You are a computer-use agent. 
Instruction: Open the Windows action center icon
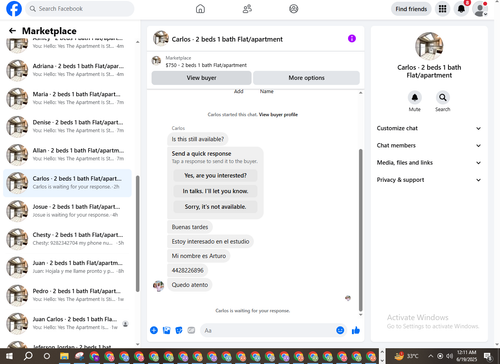point(488,356)
